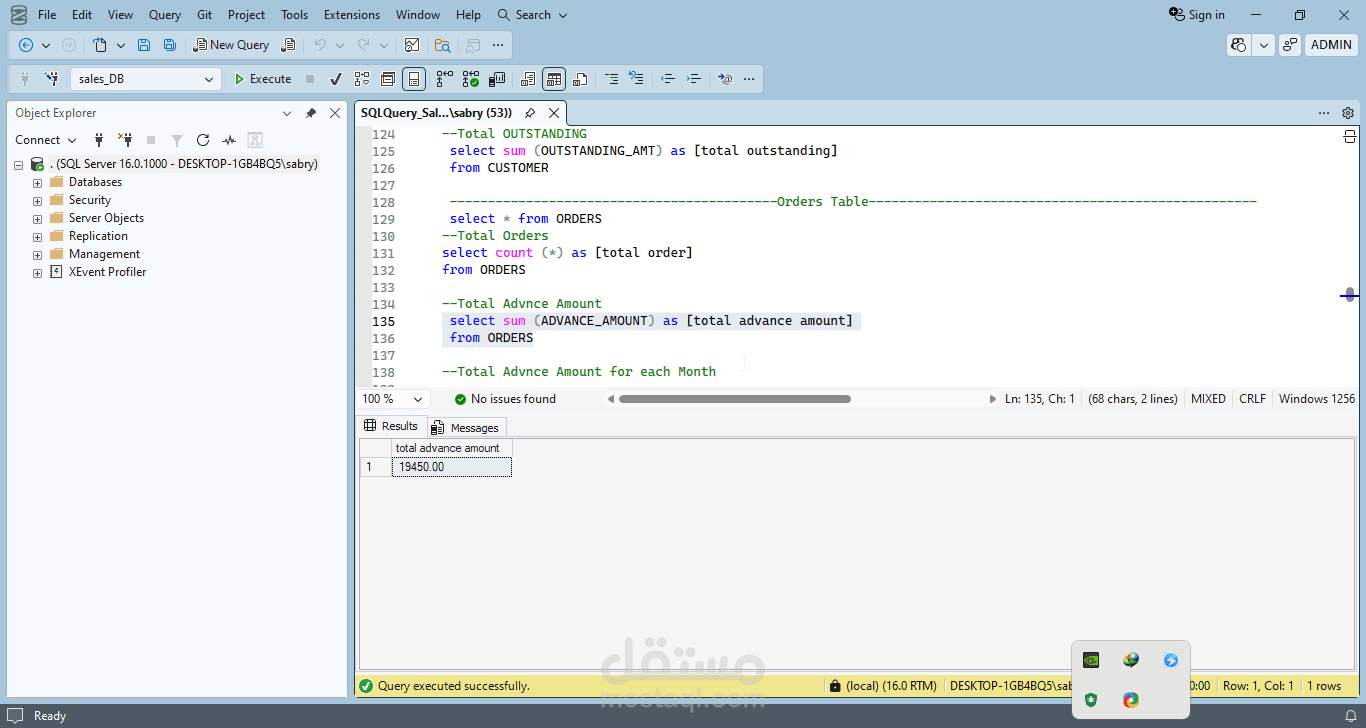Open the green shield security tray icon
Image resolution: width=1366 pixels, height=728 pixels.
pos(1091,700)
